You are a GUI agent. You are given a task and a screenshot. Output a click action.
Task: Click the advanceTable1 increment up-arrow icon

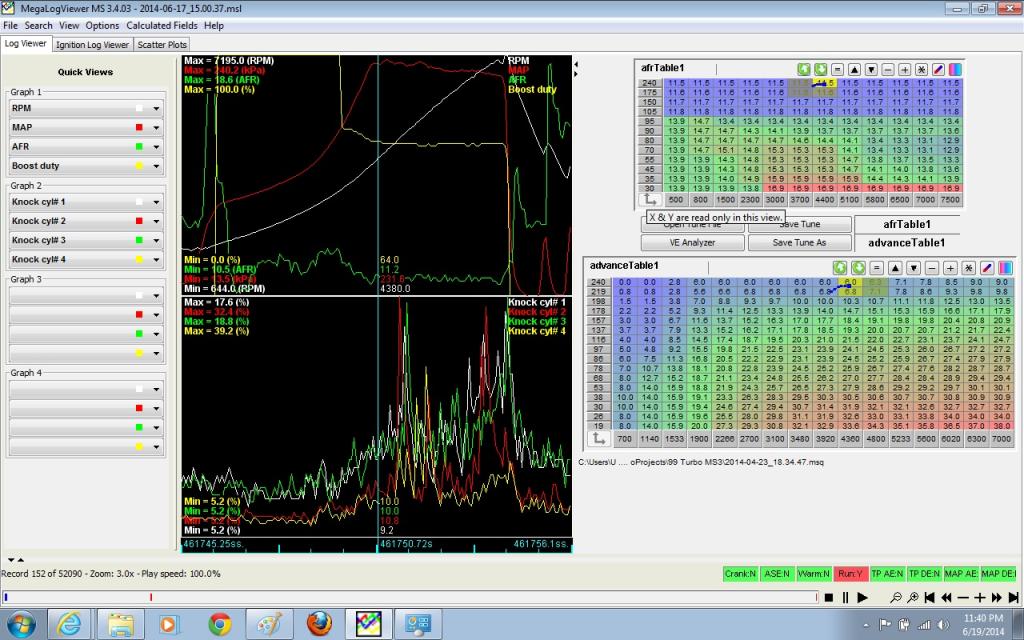(895, 268)
